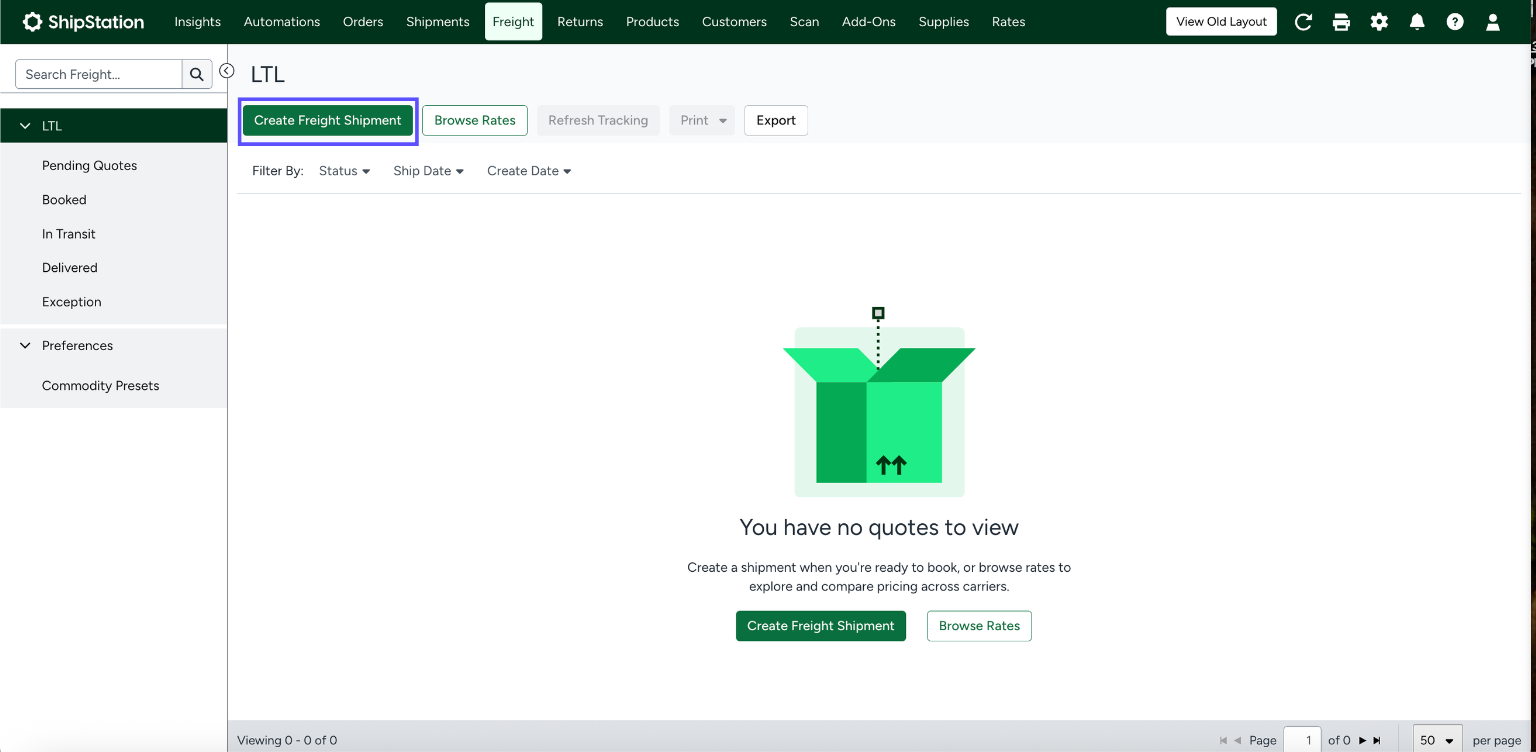The width and height of the screenshot is (1536, 752).
Task: Select In Transit in sidebar
Action: point(69,234)
